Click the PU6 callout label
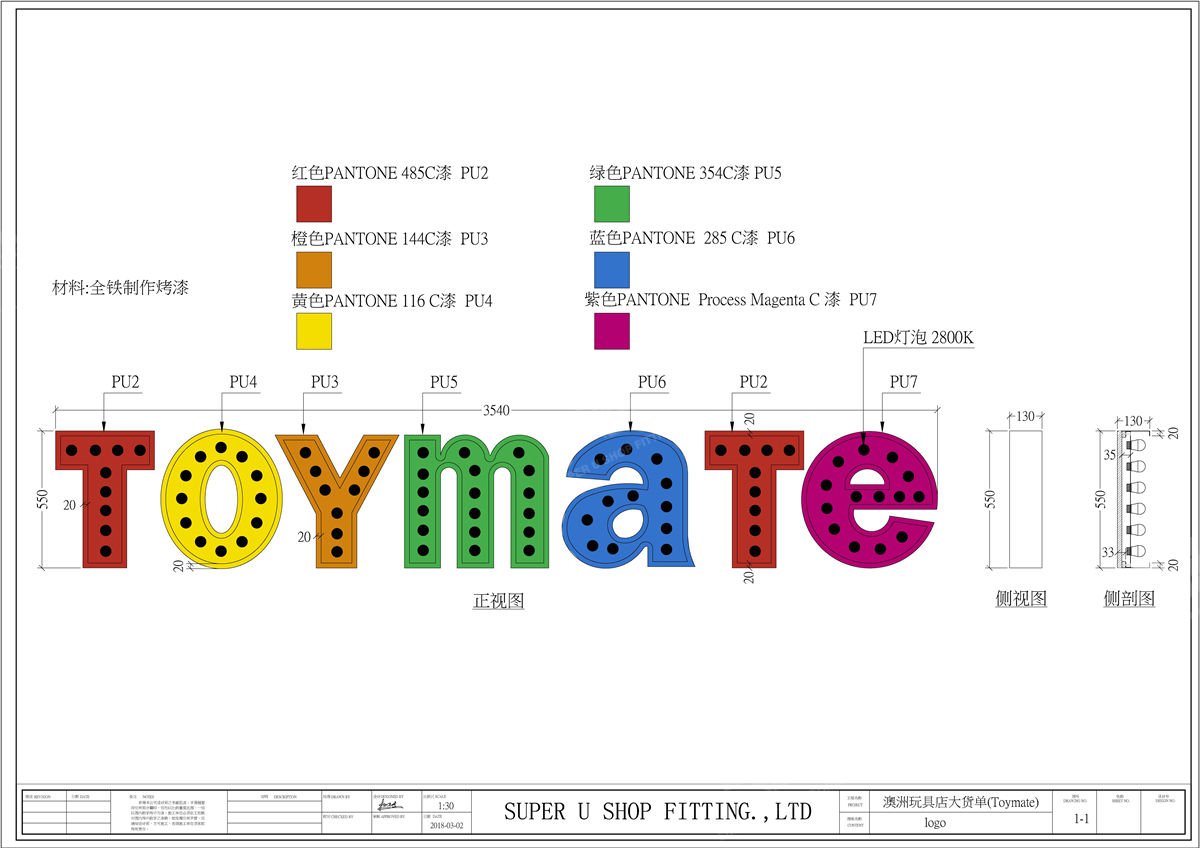This screenshot has height=848, width=1200. coord(652,382)
